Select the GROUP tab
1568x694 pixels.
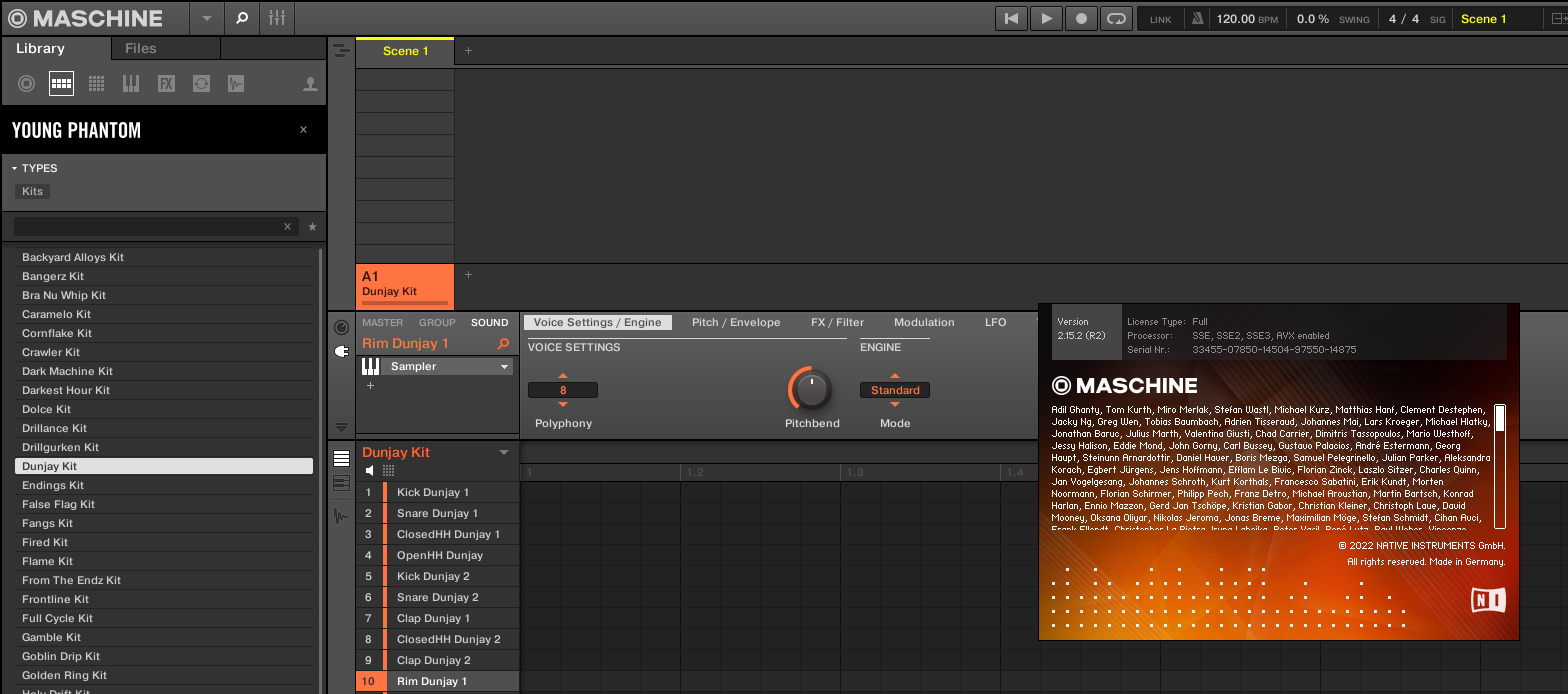point(437,323)
